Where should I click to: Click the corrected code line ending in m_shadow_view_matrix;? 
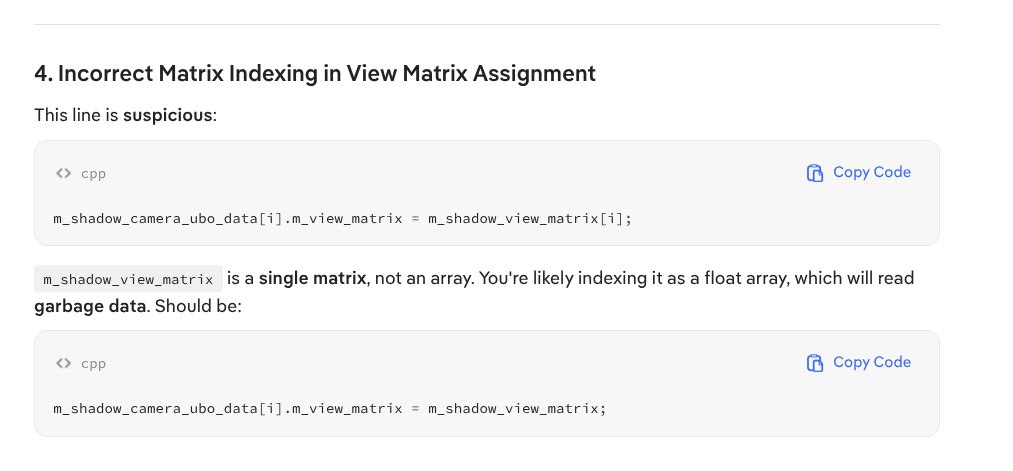point(330,408)
